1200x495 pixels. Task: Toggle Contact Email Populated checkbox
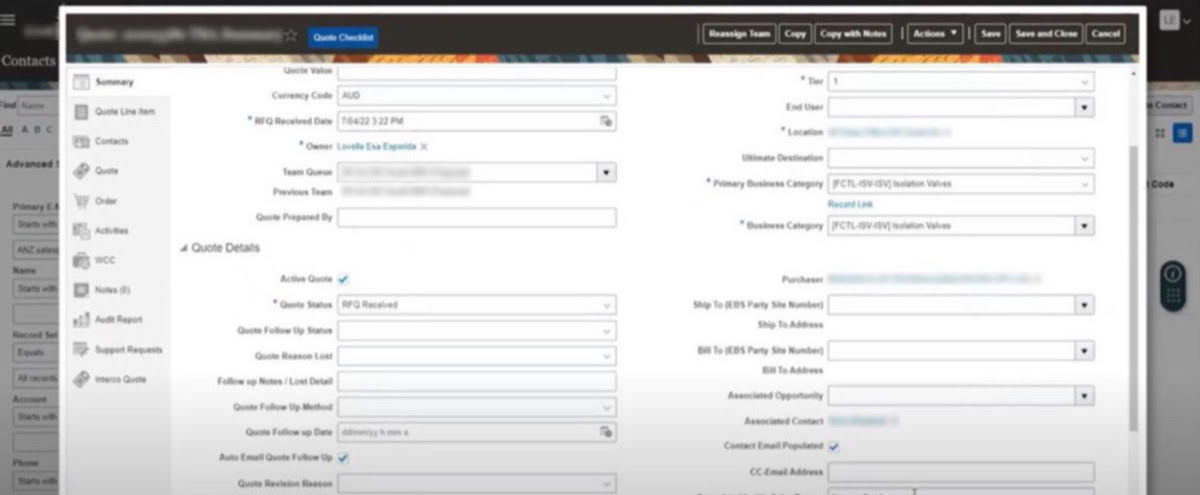(834, 446)
